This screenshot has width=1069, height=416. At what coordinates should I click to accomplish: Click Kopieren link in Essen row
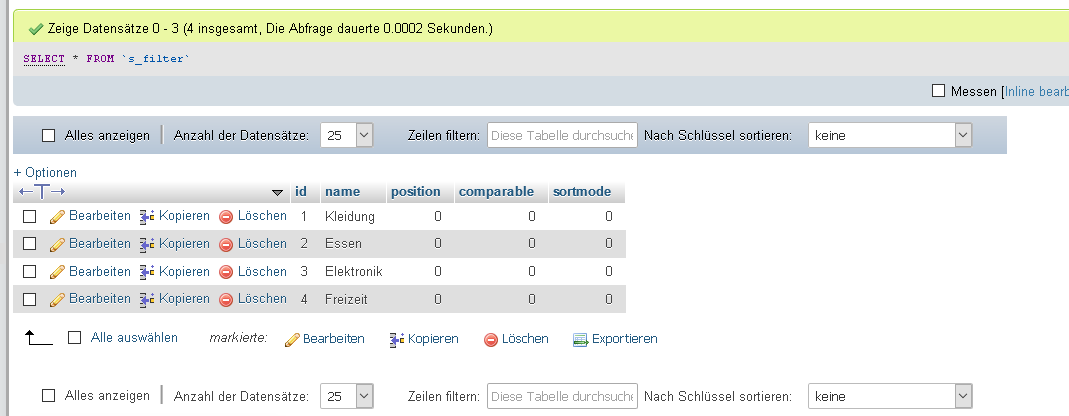point(184,243)
